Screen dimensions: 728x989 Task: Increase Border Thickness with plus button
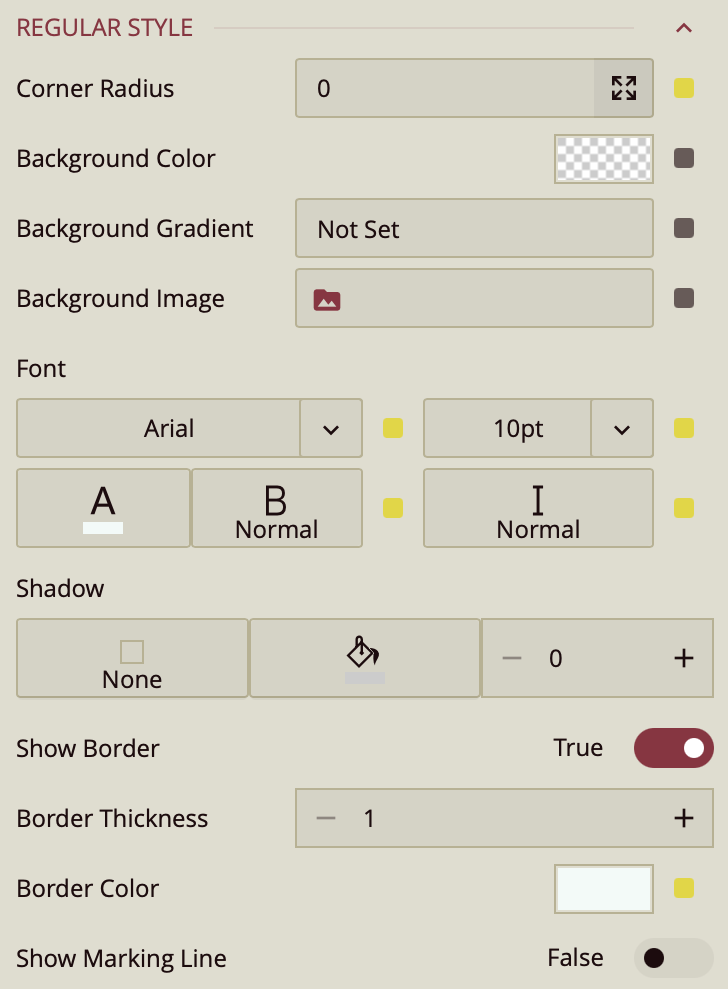(684, 818)
